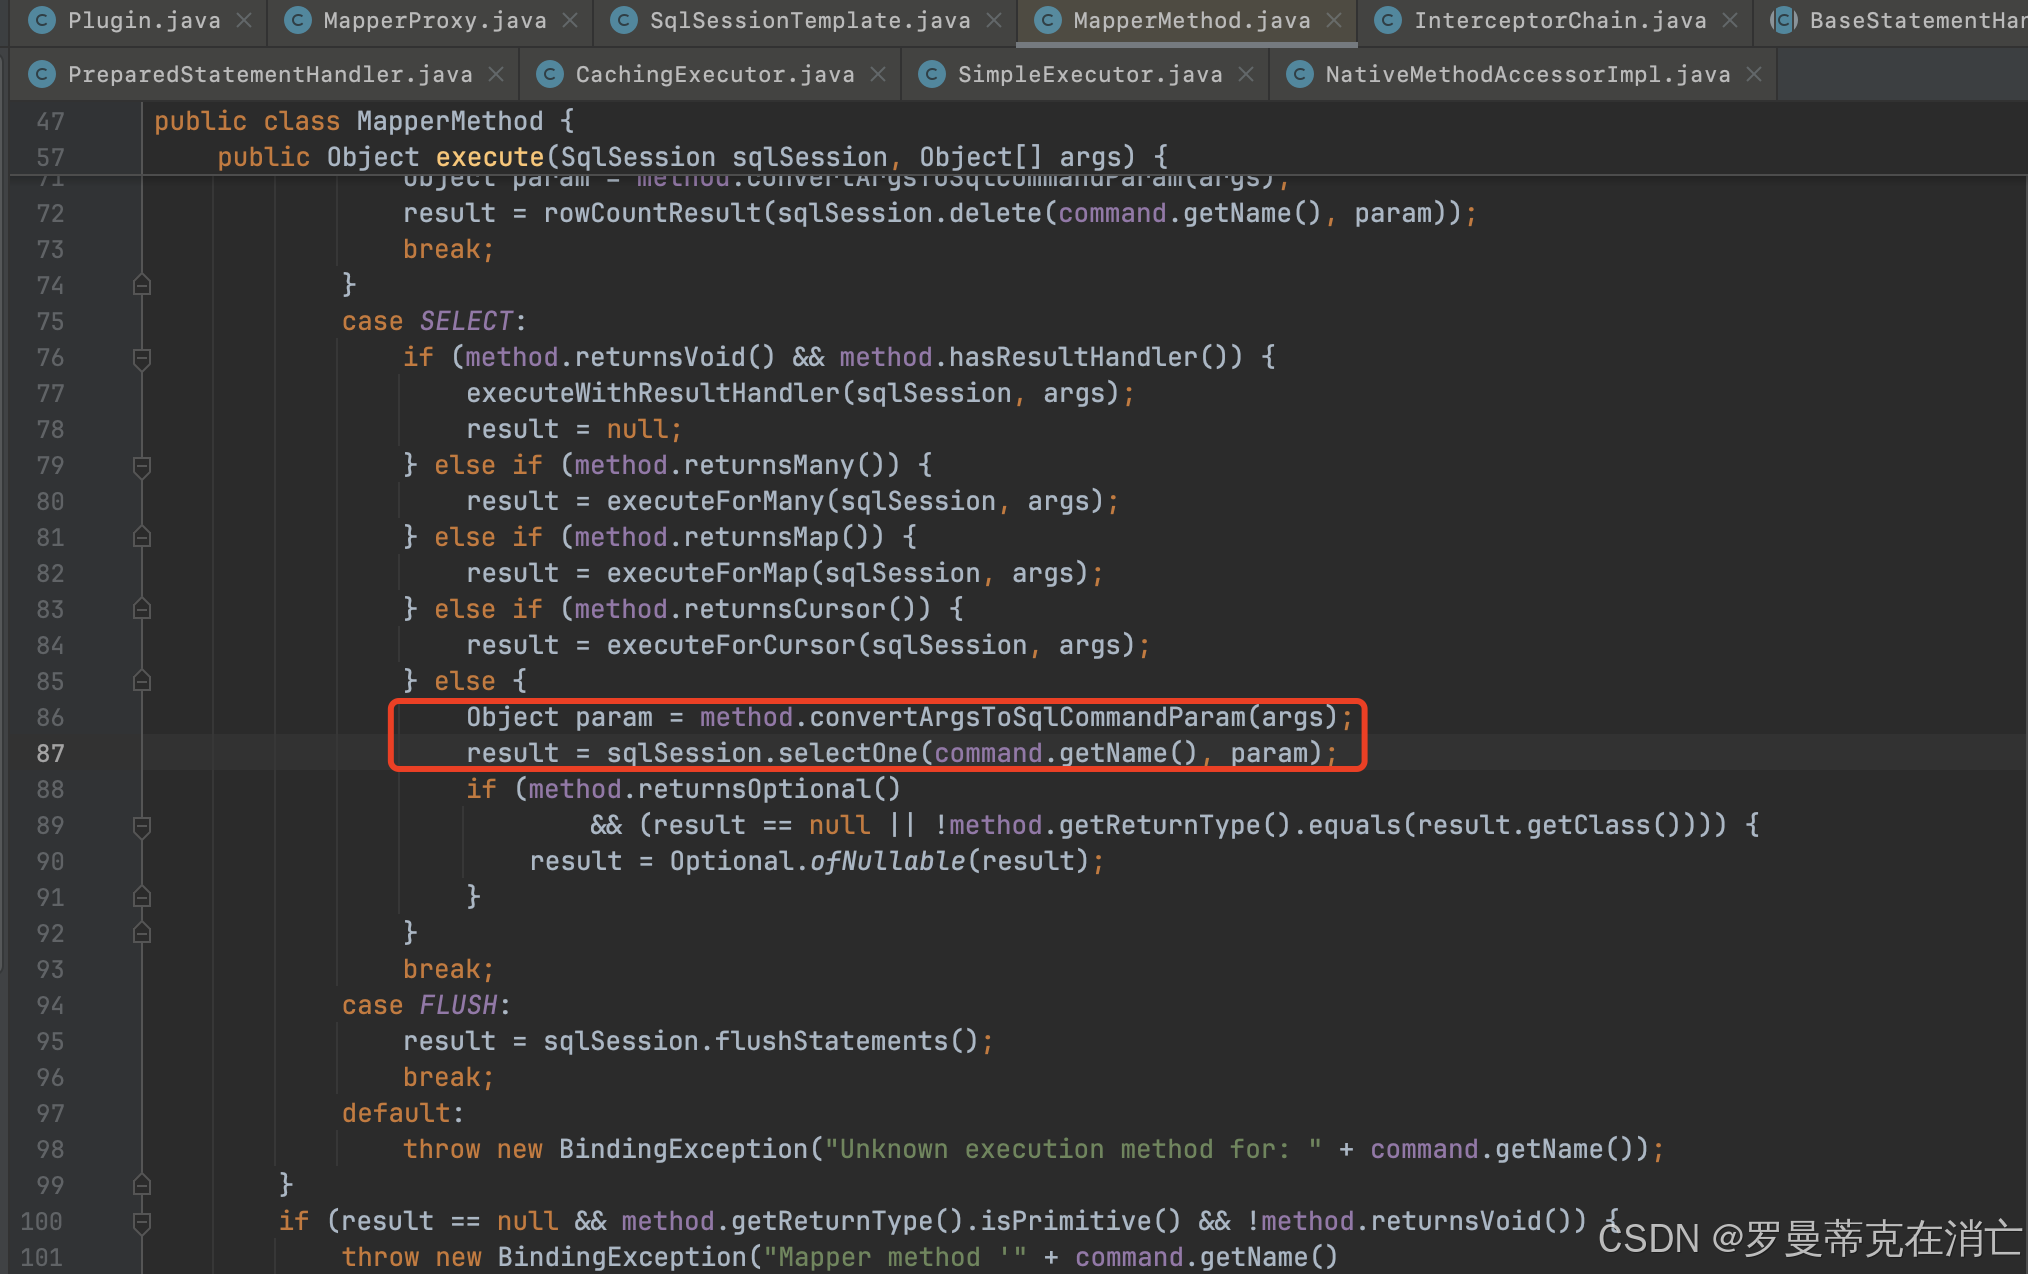Close the MapperProxy.java tab

click(x=570, y=20)
